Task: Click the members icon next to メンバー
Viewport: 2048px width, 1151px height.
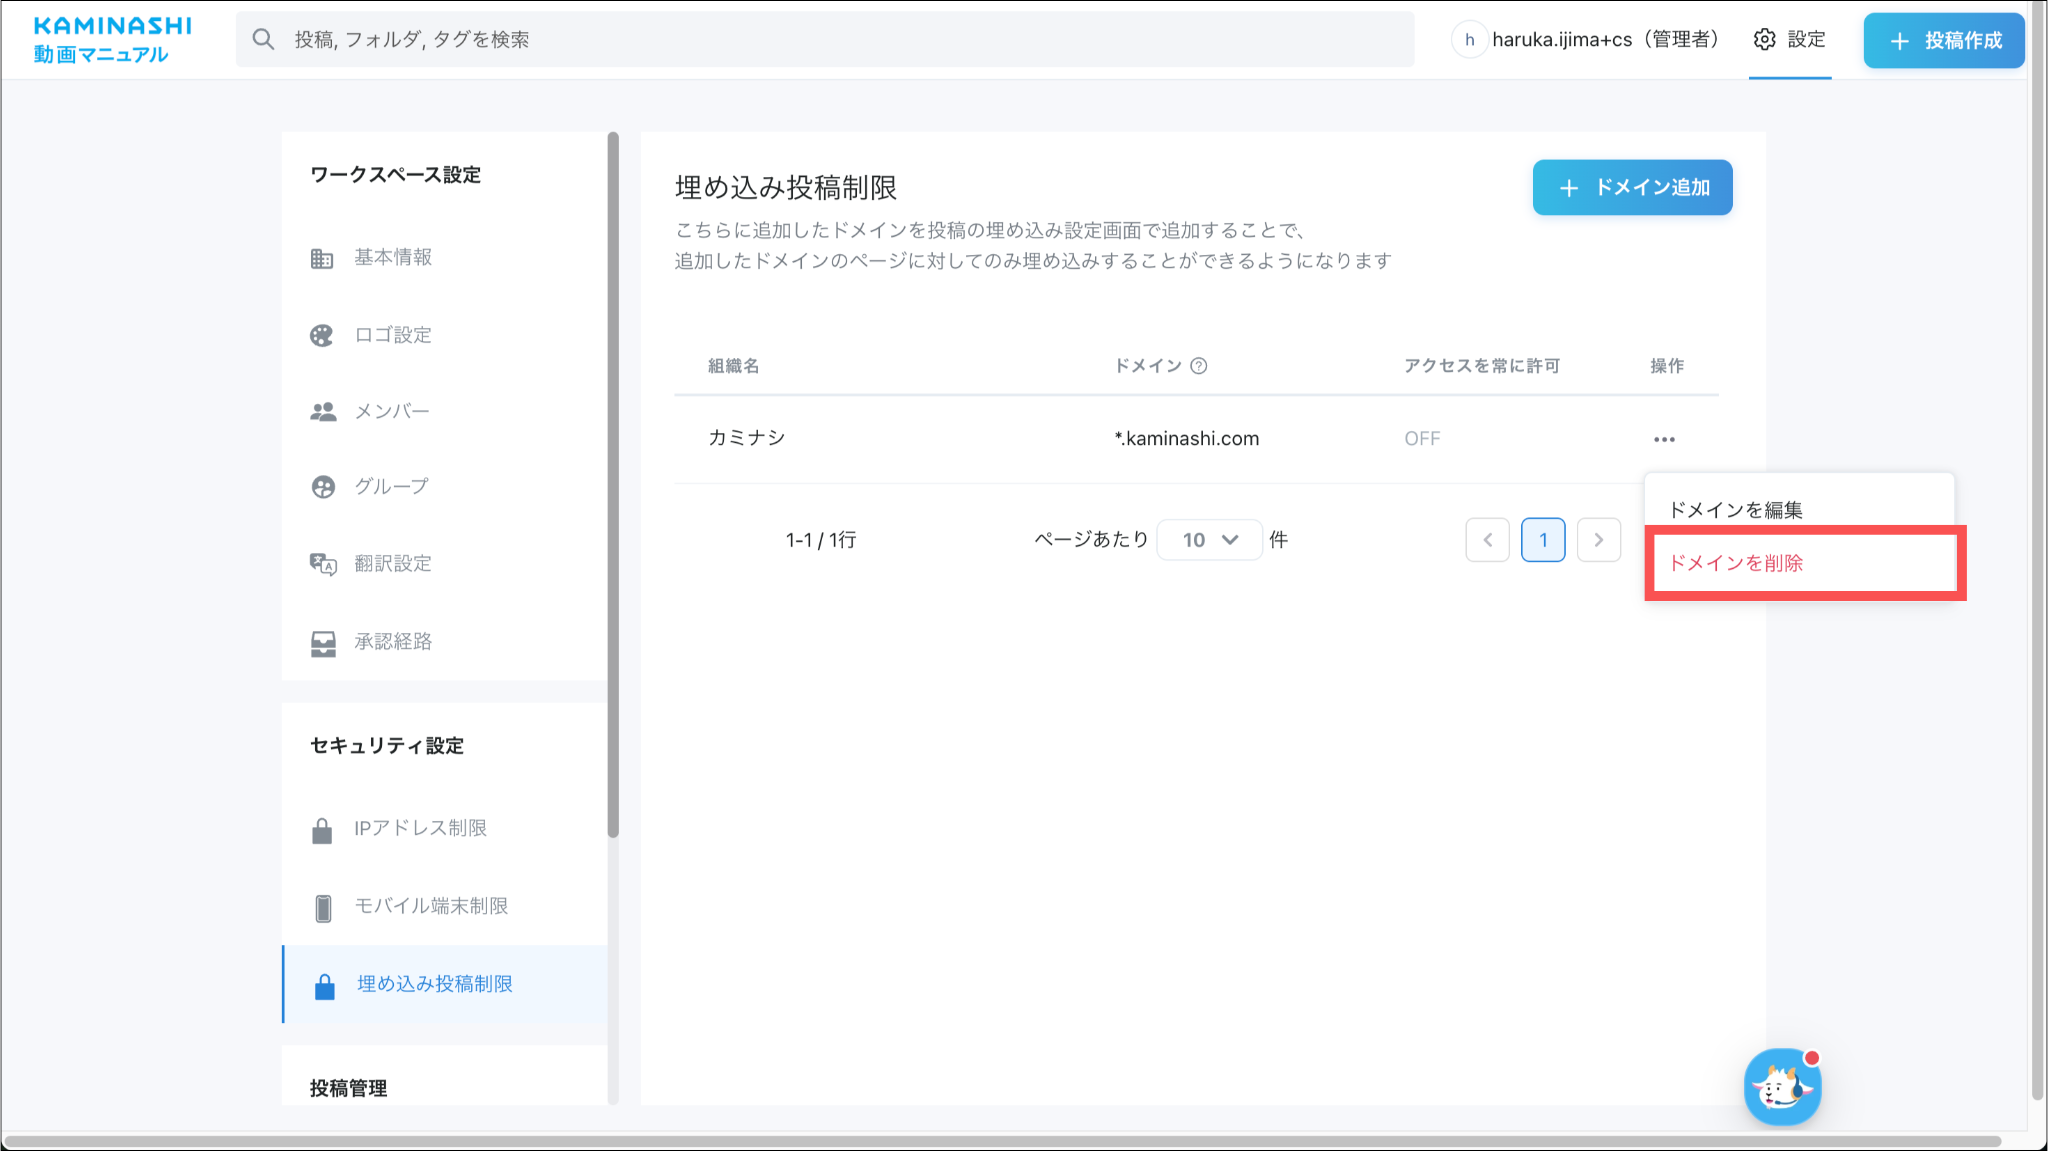Action: point(322,411)
